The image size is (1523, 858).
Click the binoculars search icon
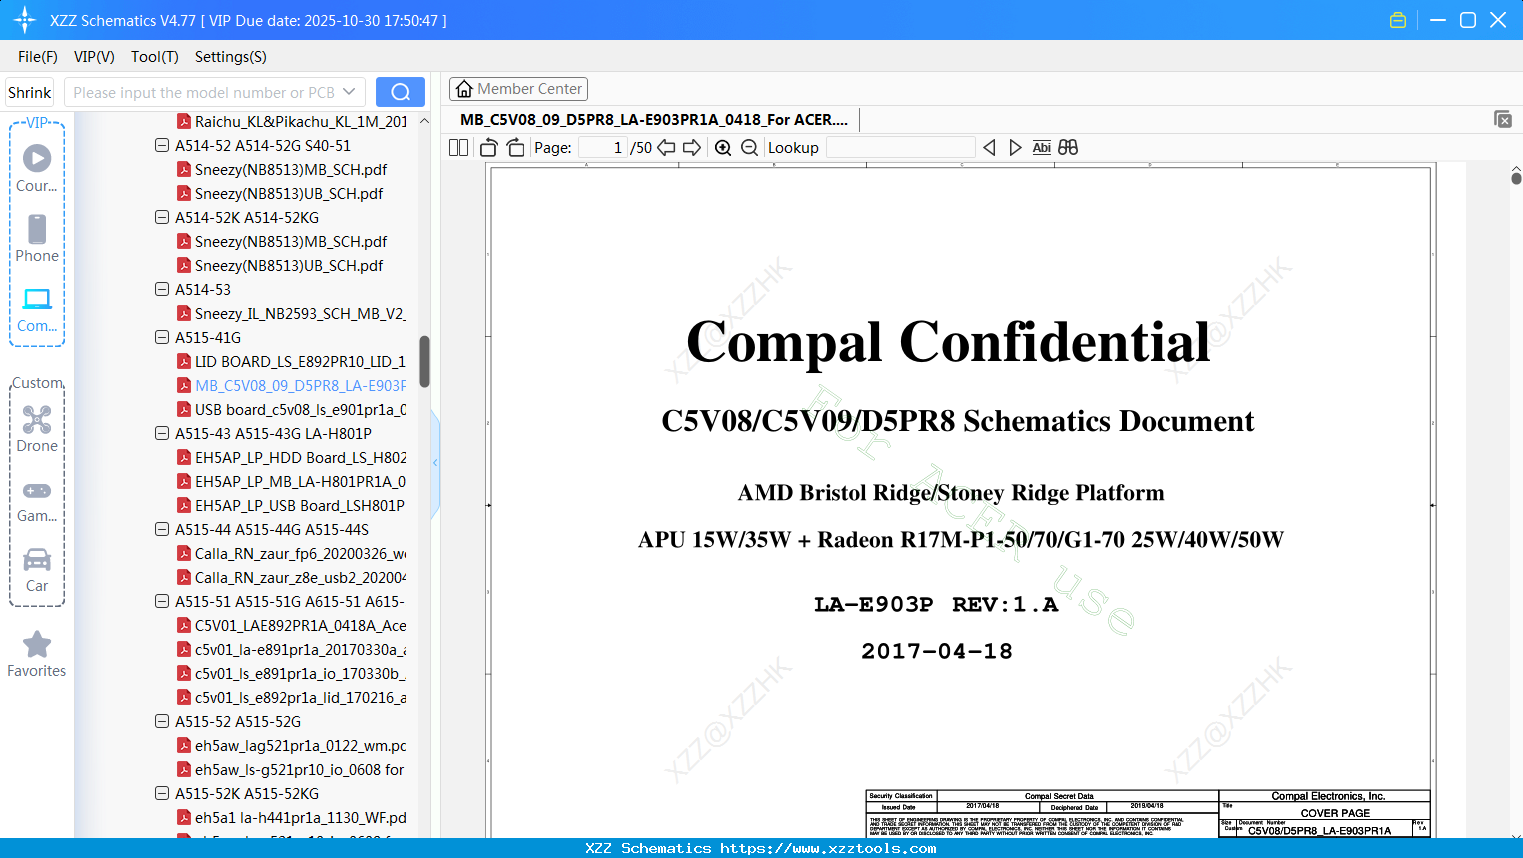point(1068,148)
